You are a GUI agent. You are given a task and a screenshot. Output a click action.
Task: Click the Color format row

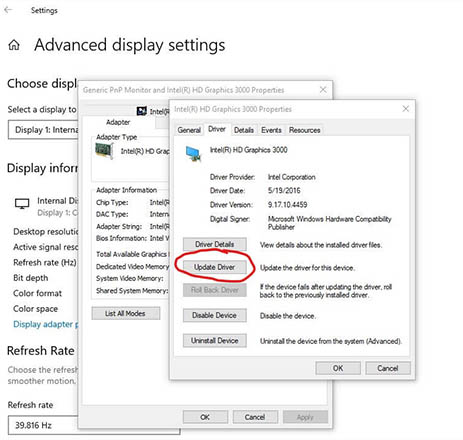tap(38, 293)
